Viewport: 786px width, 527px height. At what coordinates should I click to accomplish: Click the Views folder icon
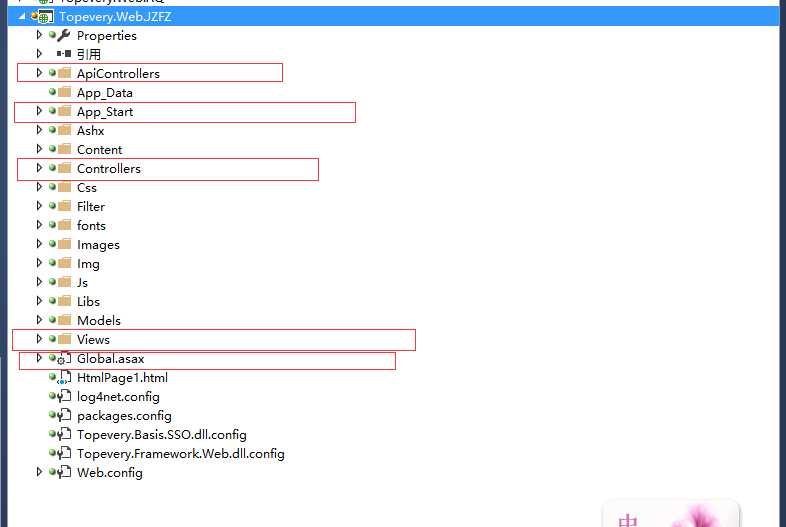(64, 339)
